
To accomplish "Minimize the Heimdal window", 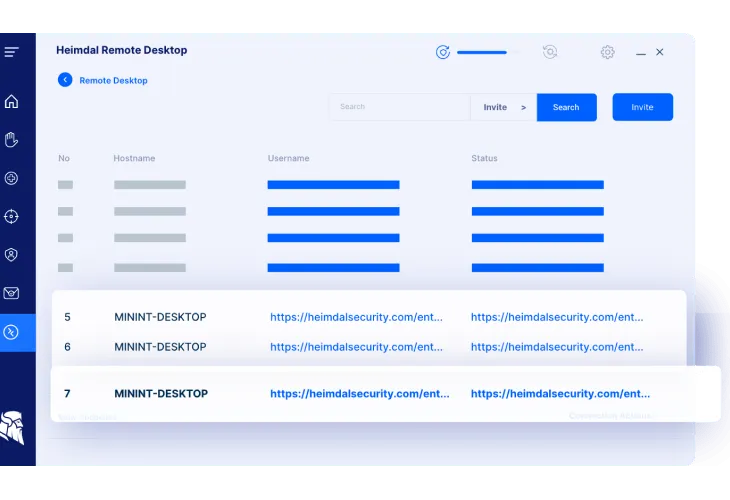I will (641, 53).
